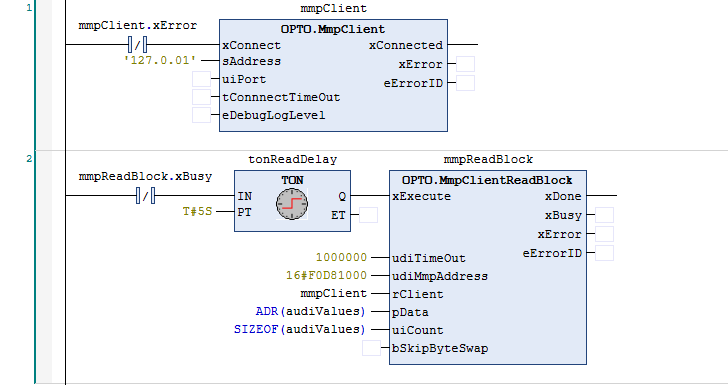Select the udiMmpAddress pin label
728x387 pixels.
tap(440, 276)
